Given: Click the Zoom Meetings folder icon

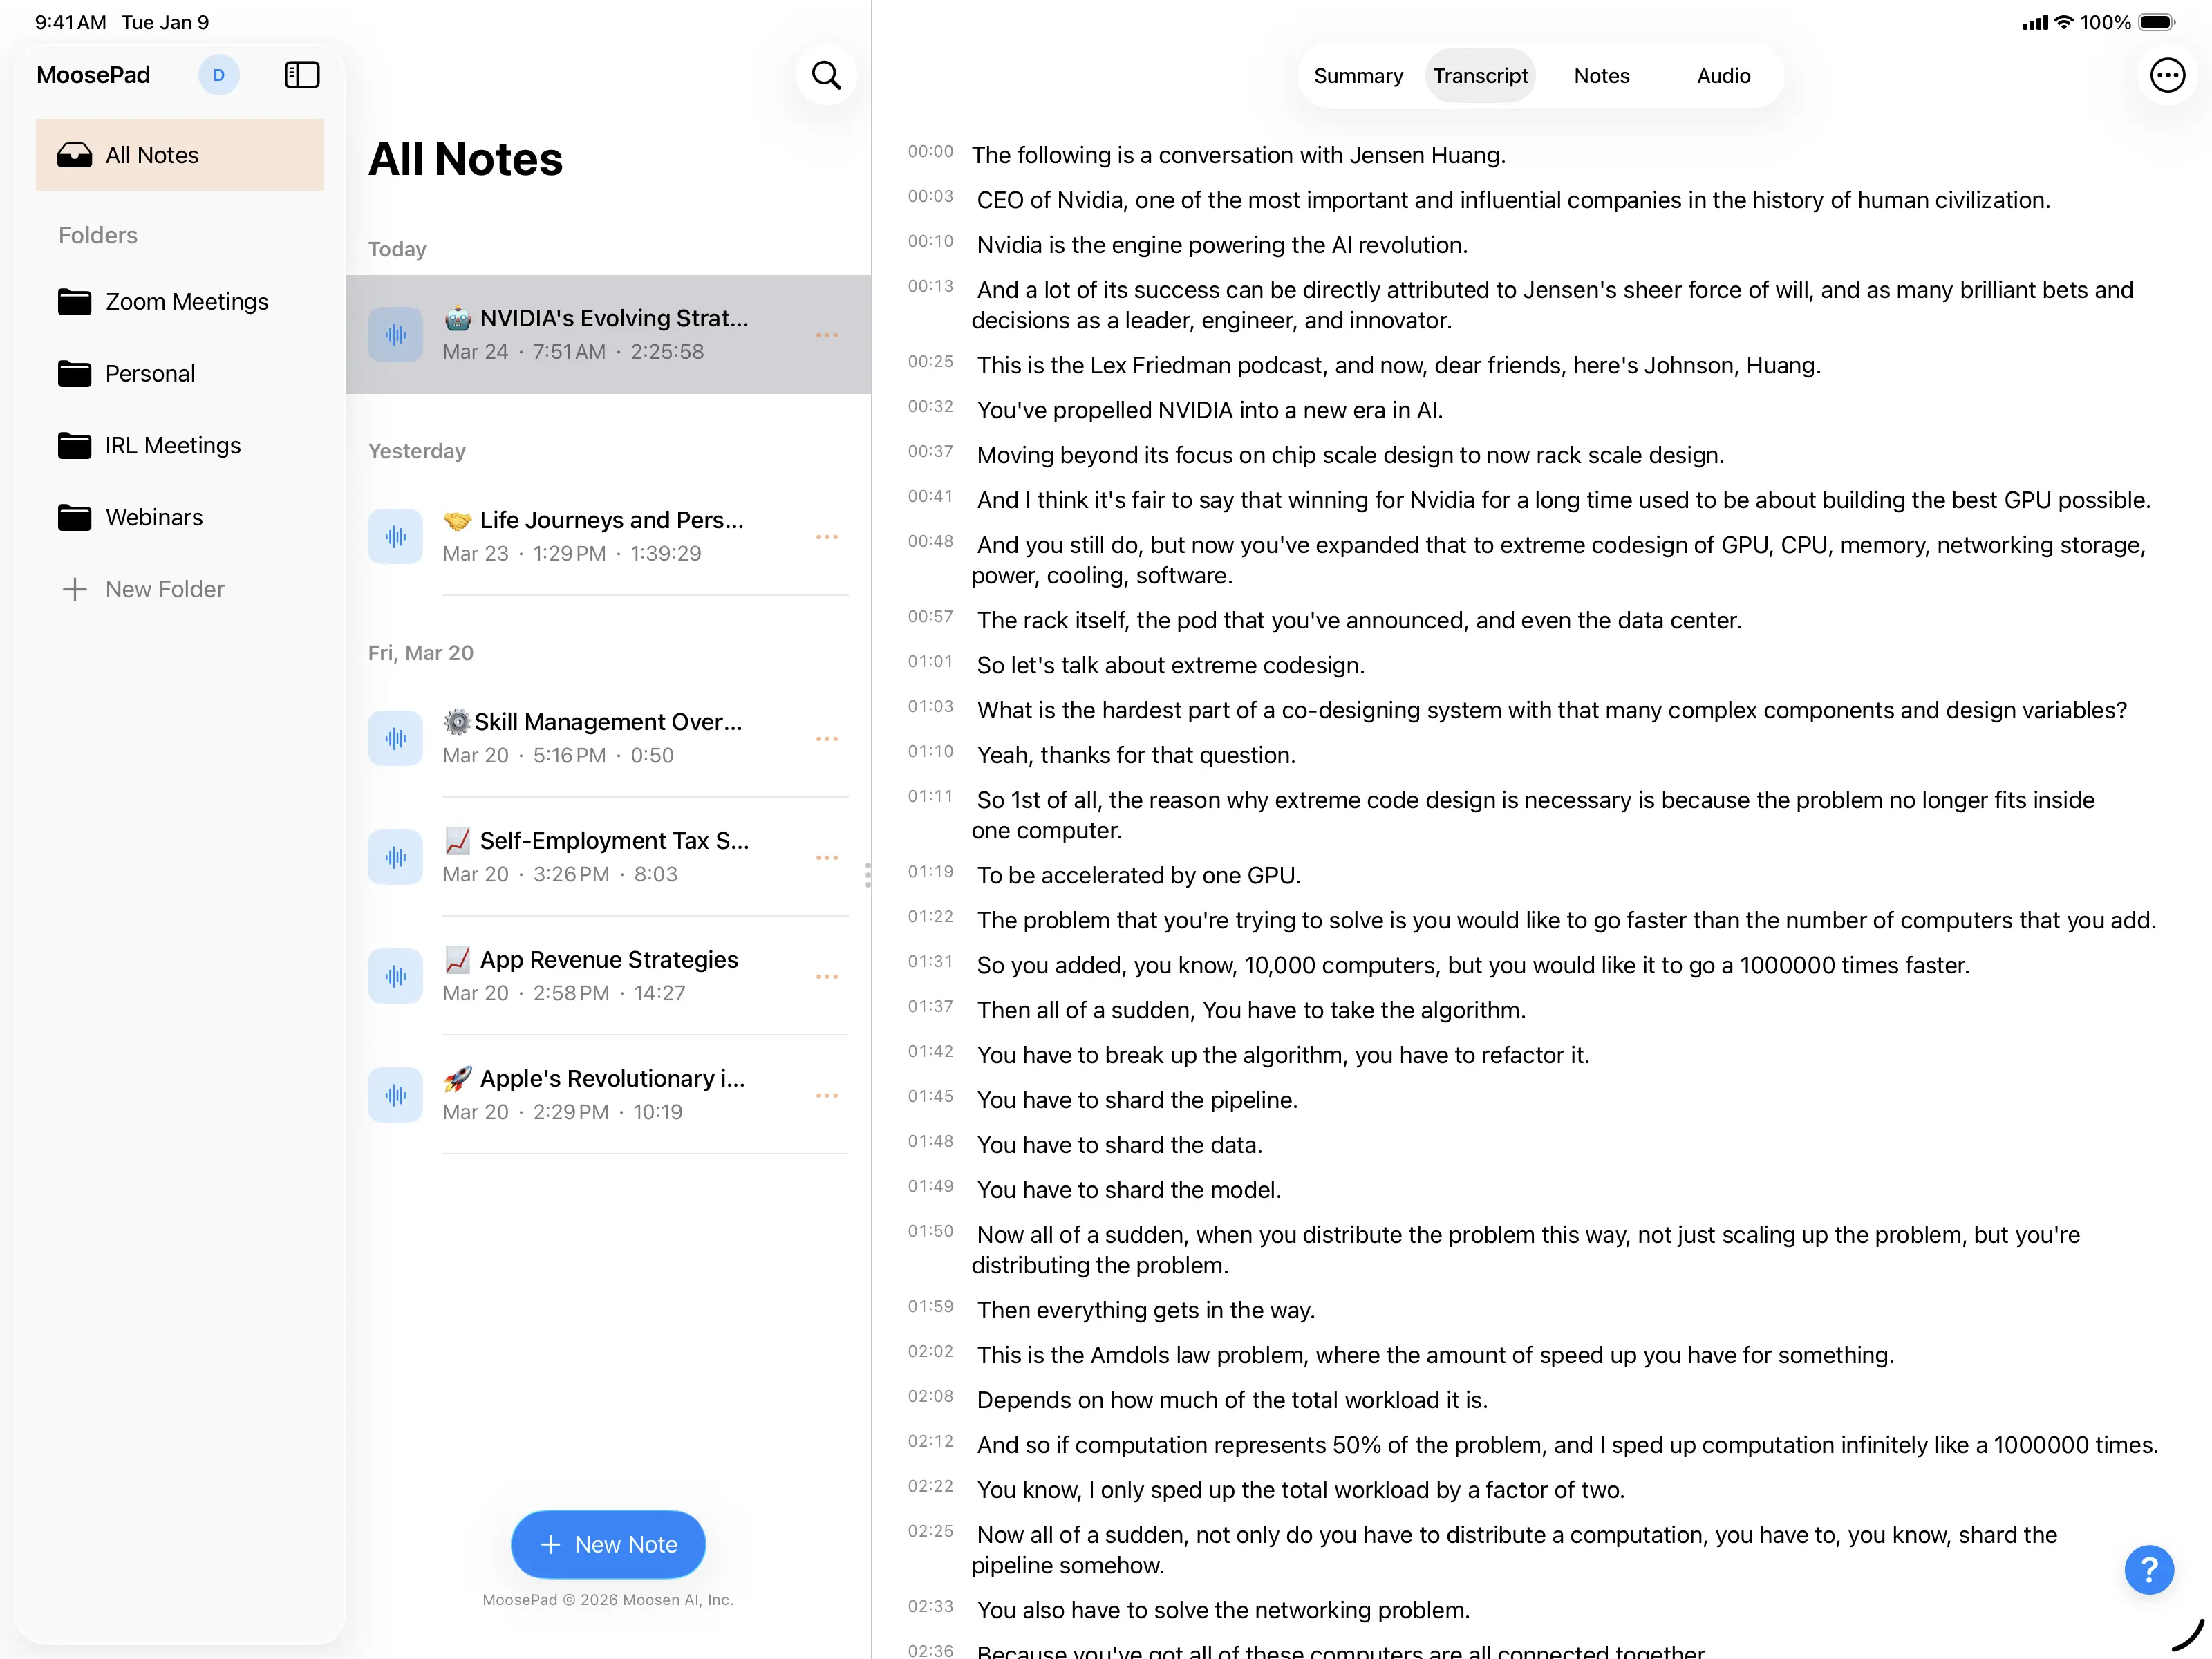Looking at the screenshot, I should pos(75,302).
